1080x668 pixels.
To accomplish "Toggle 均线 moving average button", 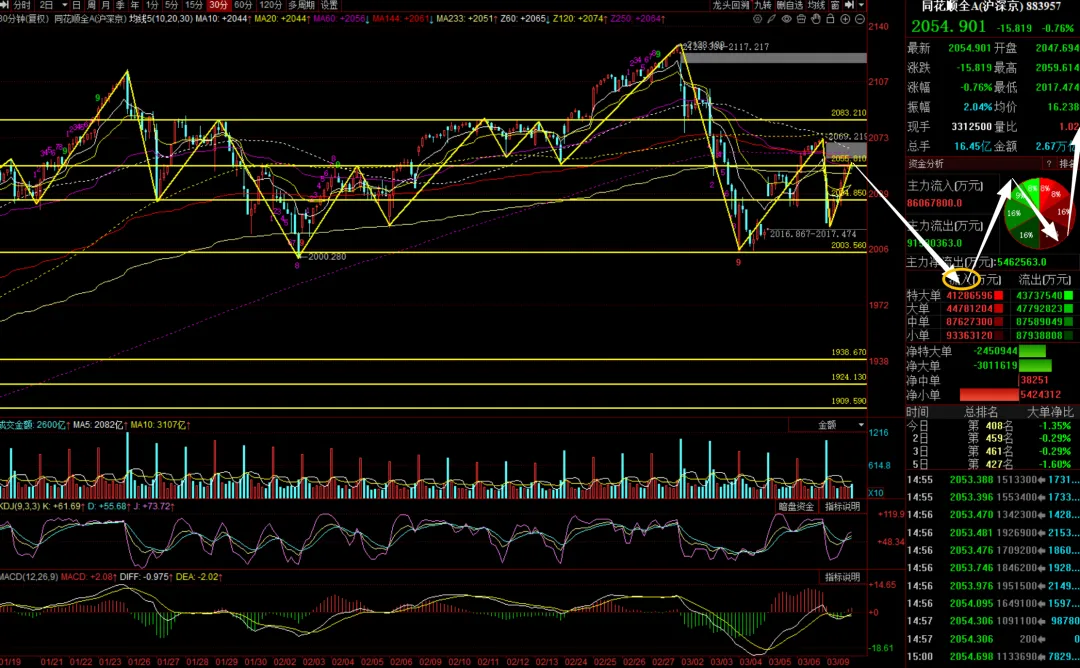I will (x=816, y=5).
